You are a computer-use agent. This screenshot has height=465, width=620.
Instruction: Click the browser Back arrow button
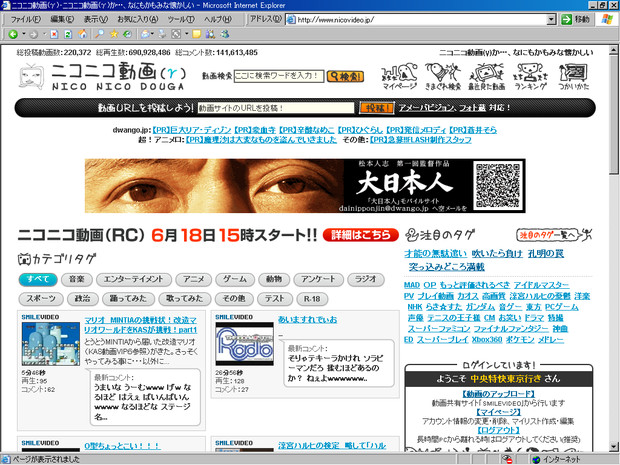[13, 34]
